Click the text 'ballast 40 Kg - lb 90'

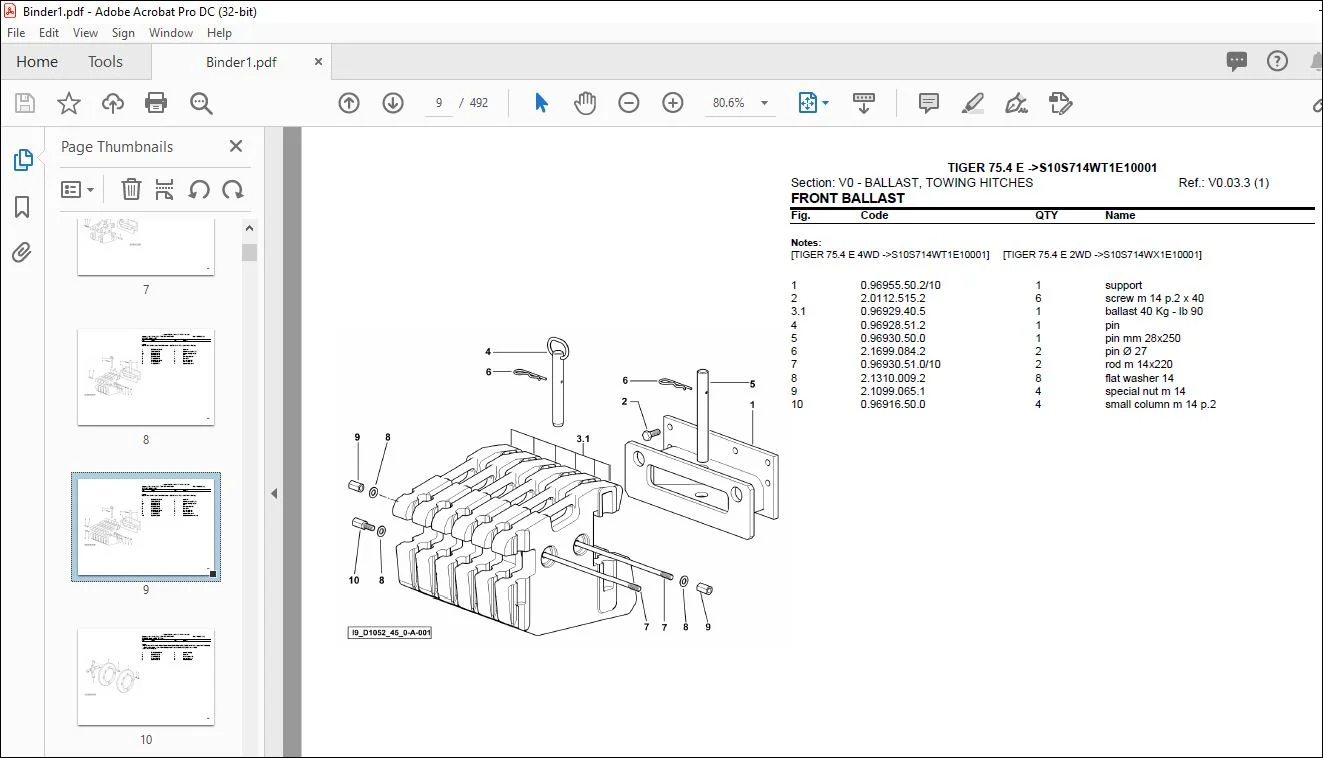(1154, 312)
